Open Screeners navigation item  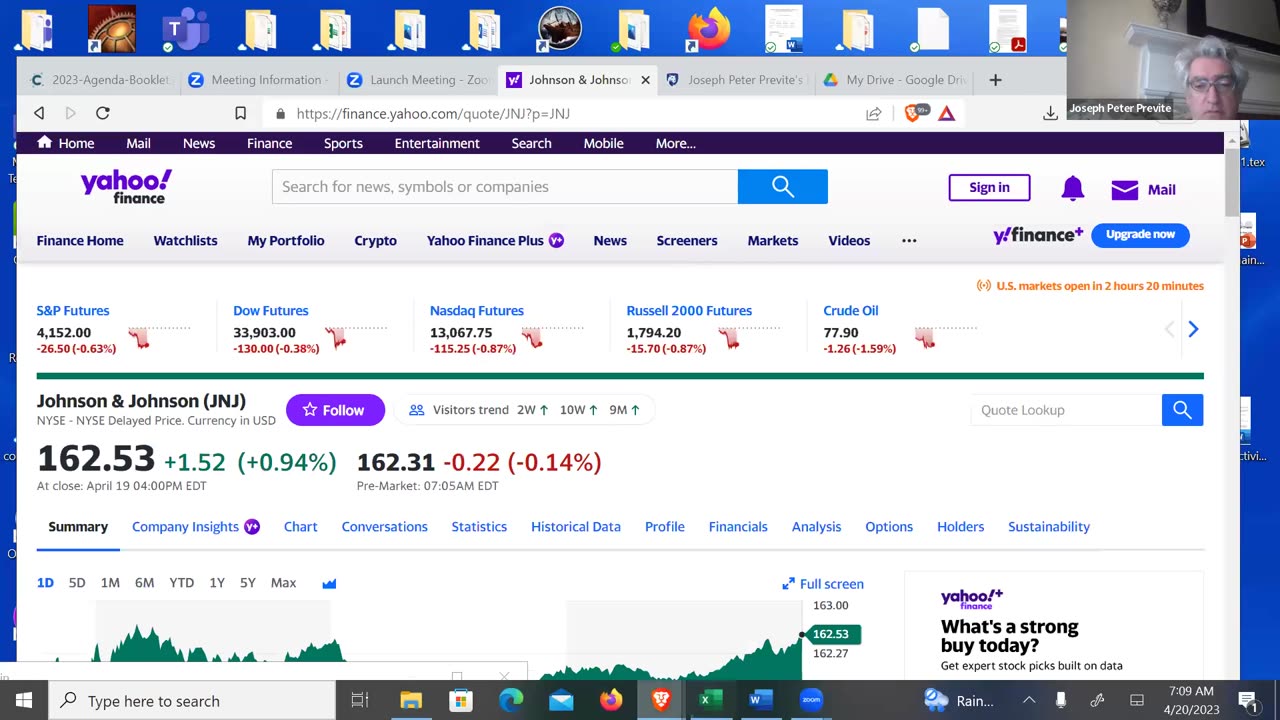687,240
